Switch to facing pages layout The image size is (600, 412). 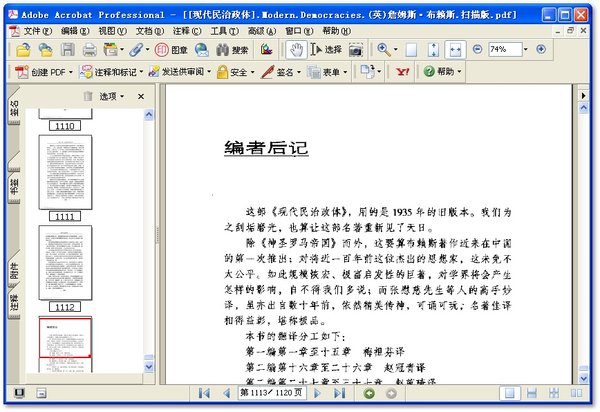click(x=576, y=393)
